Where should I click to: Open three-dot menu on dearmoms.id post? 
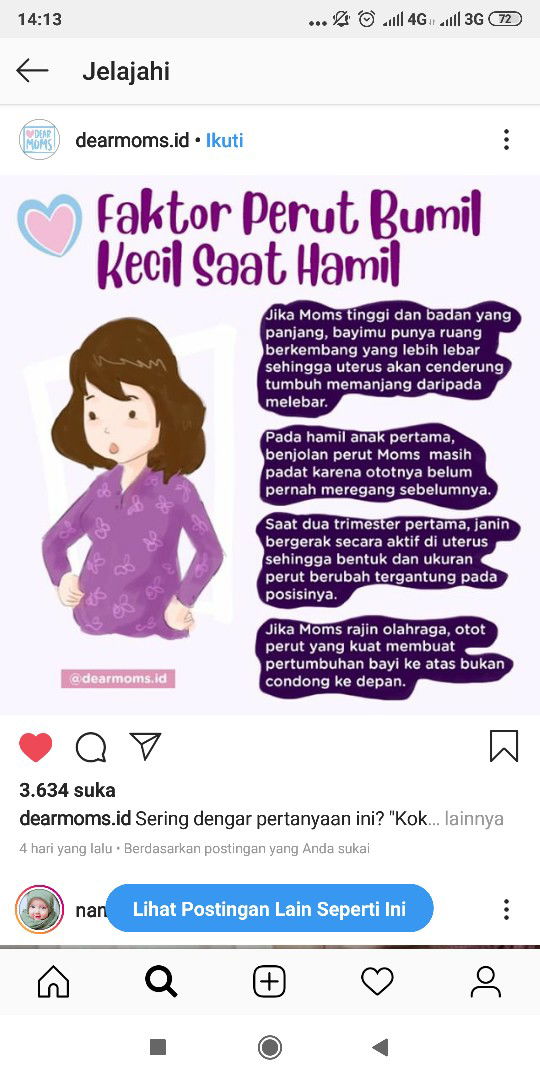click(506, 140)
